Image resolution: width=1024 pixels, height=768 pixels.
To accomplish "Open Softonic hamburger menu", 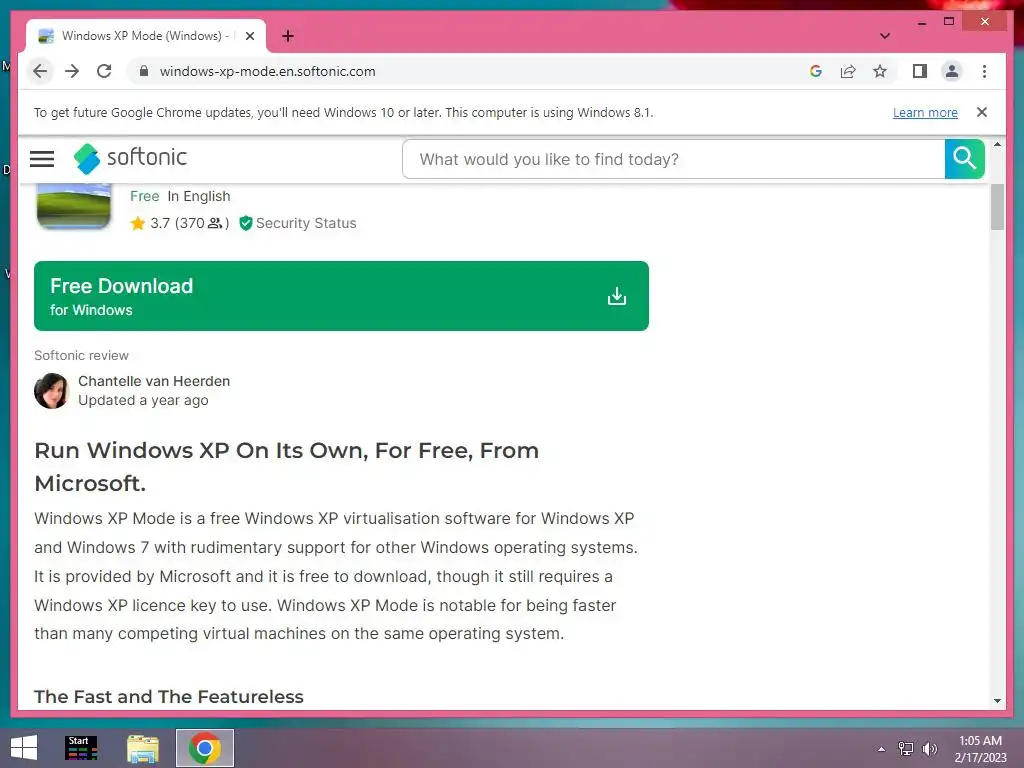I will click(42, 159).
